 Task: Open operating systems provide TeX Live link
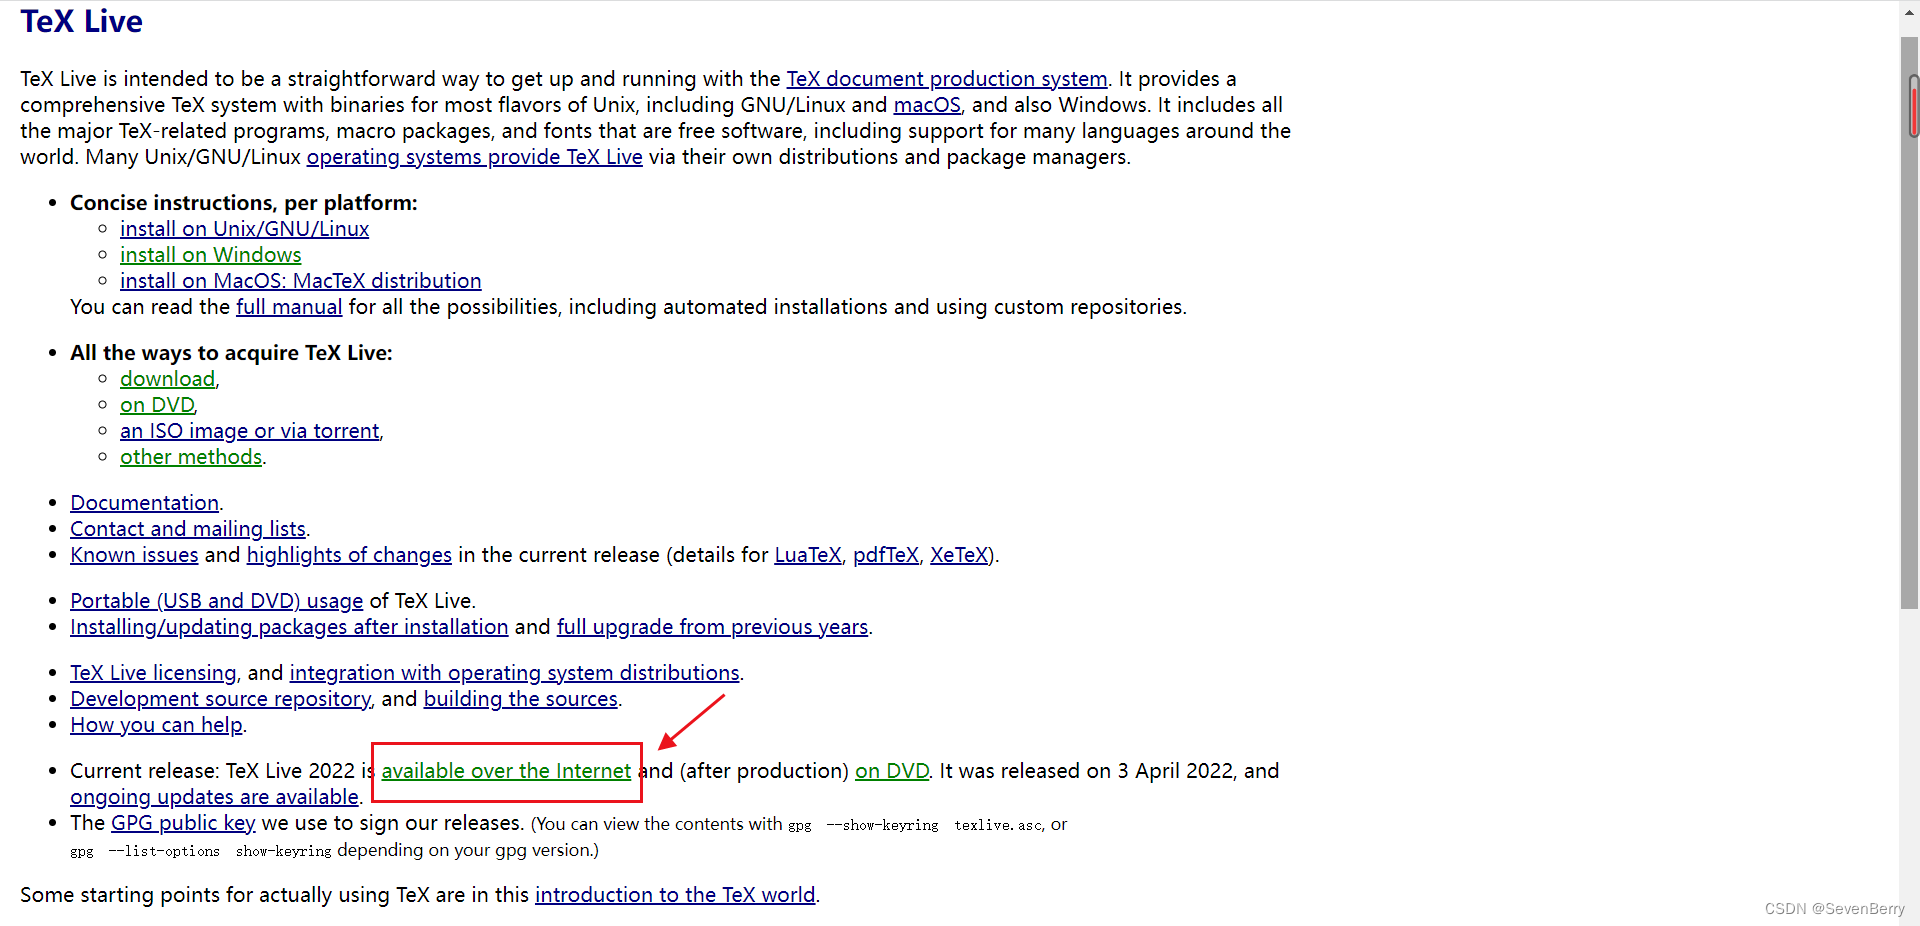pyautogui.click(x=474, y=157)
